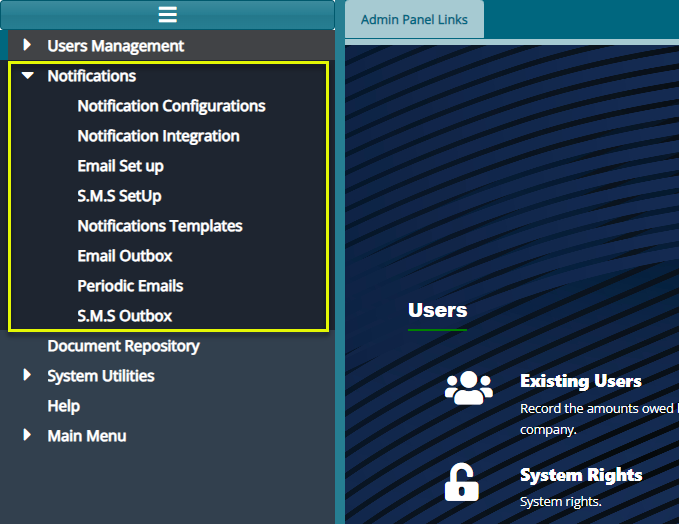Expand the Users Management arrow
Image resolution: width=679 pixels, height=524 pixels.
point(27,45)
